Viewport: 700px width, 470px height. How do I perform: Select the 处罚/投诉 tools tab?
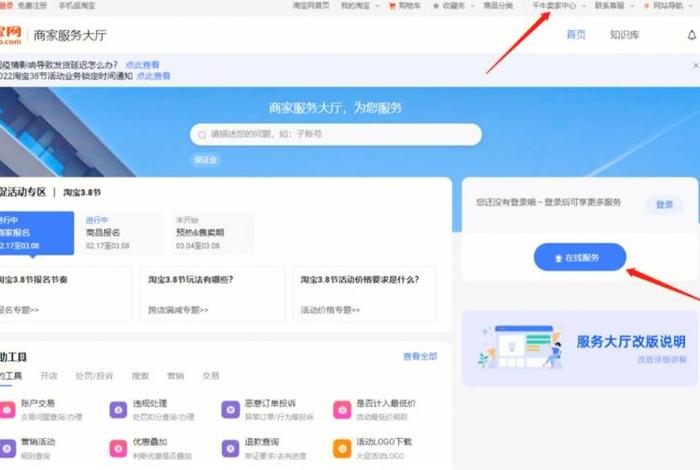click(x=94, y=376)
